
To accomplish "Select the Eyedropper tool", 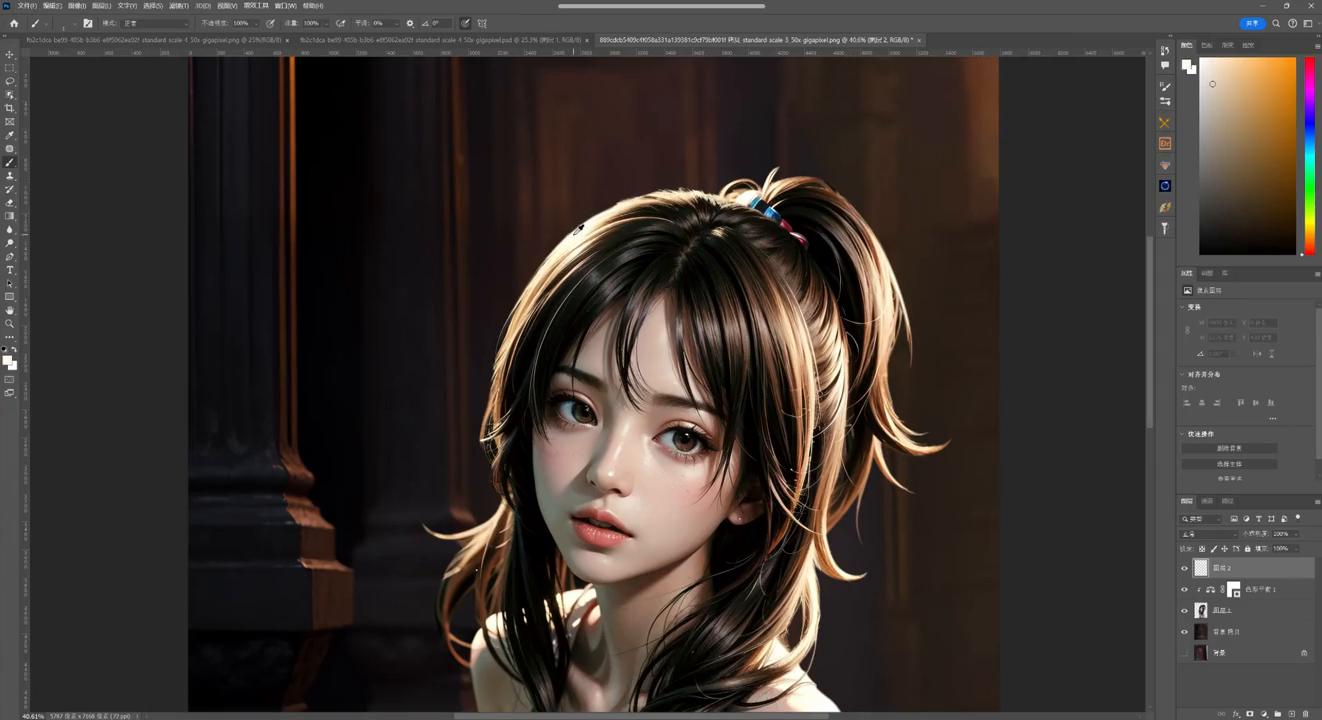I will [x=10, y=136].
